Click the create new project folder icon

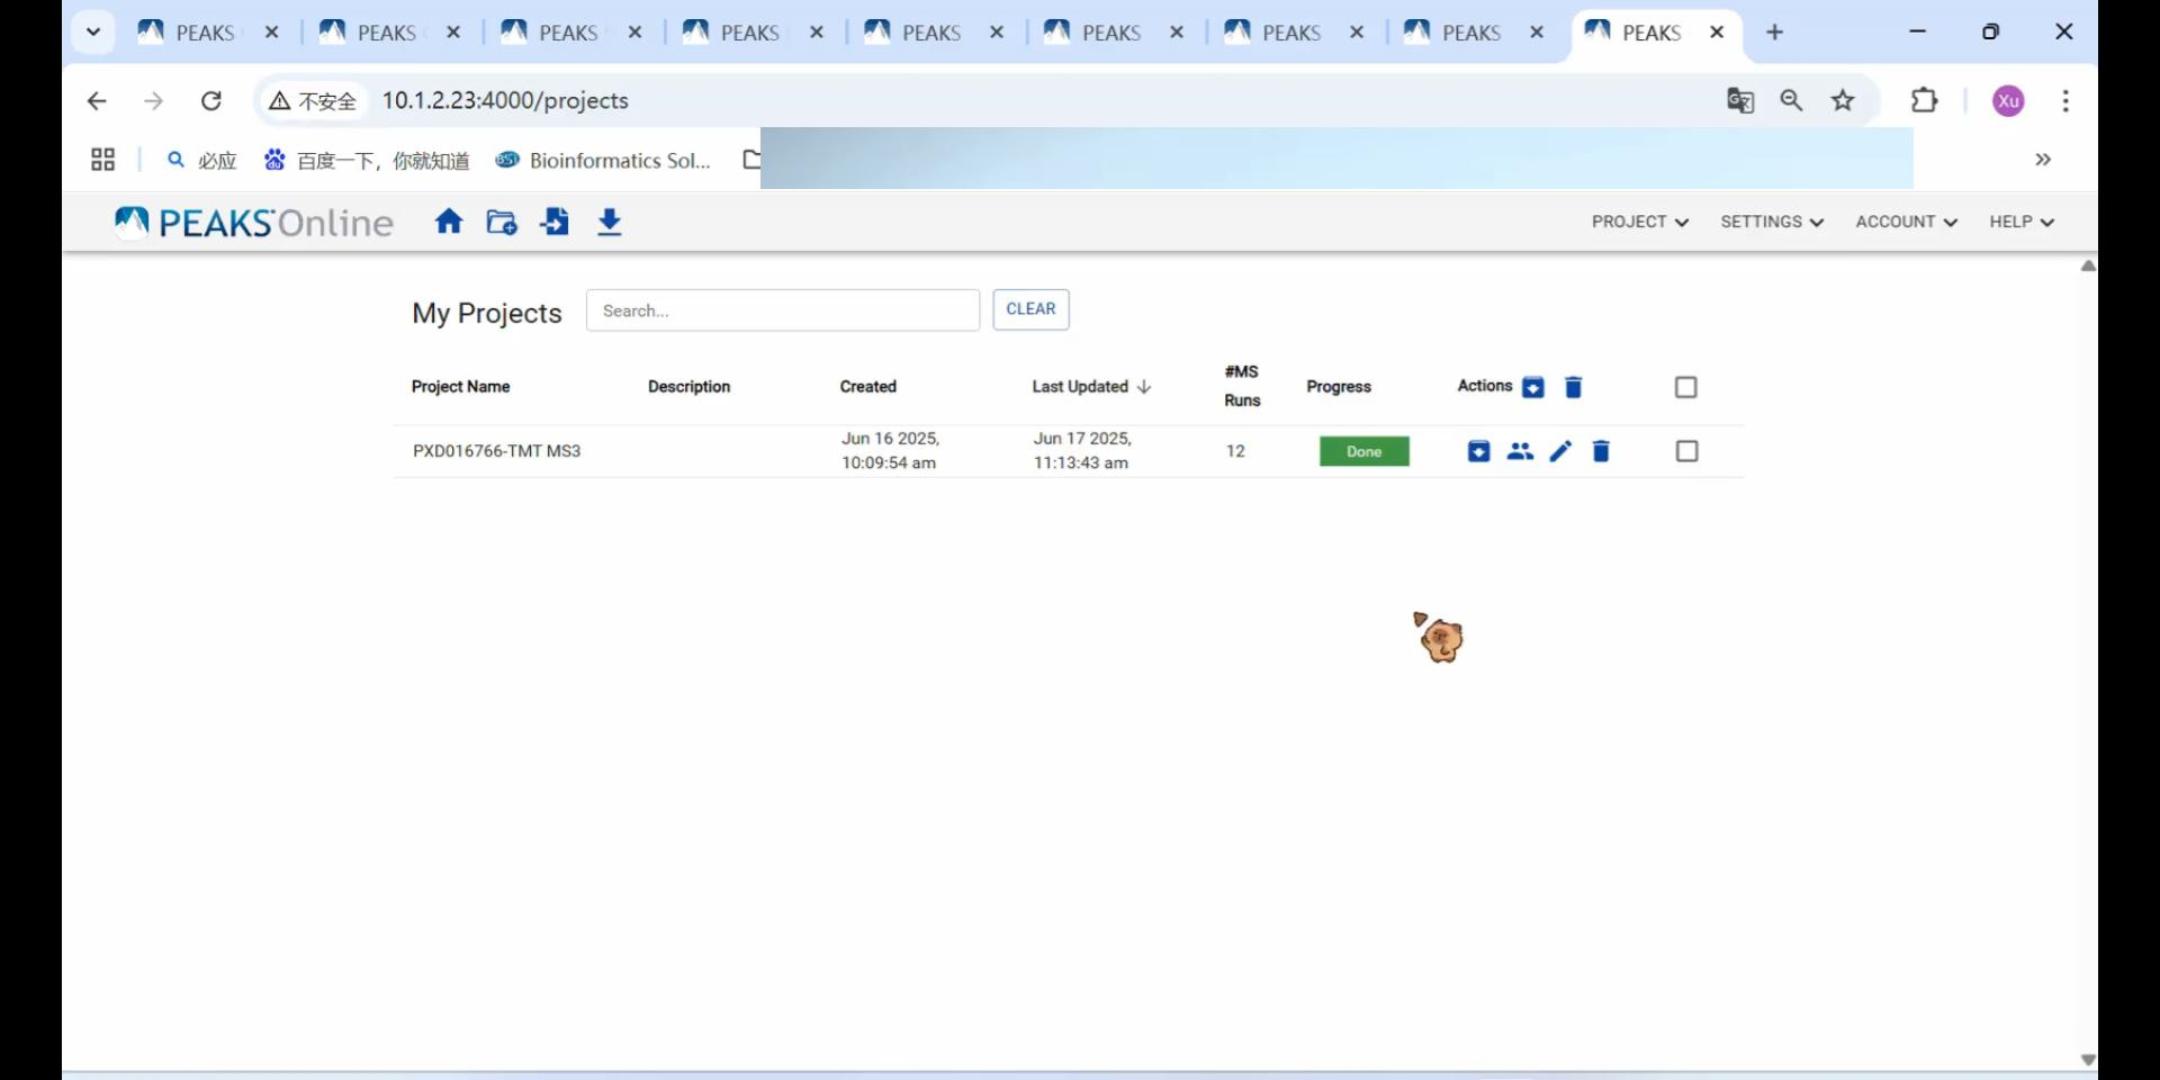point(502,222)
